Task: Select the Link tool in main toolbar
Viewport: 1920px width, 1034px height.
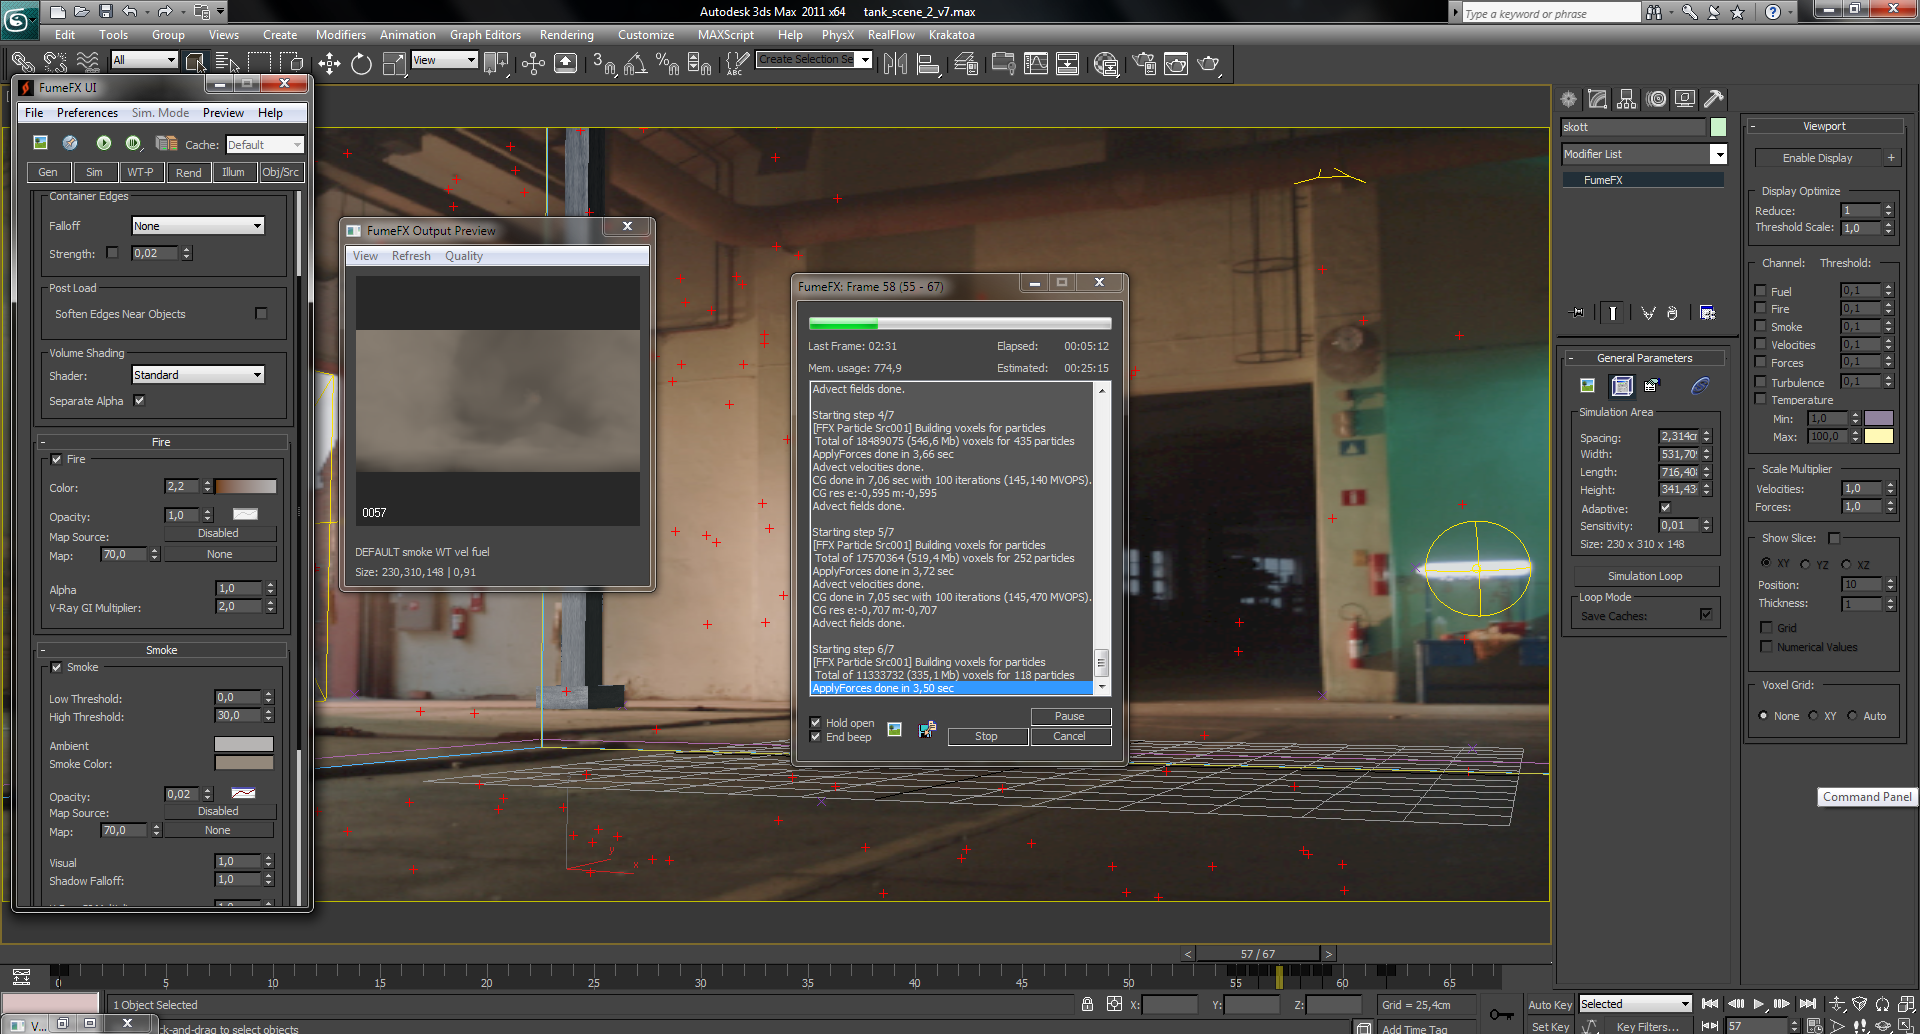Action: tap(22, 62)
